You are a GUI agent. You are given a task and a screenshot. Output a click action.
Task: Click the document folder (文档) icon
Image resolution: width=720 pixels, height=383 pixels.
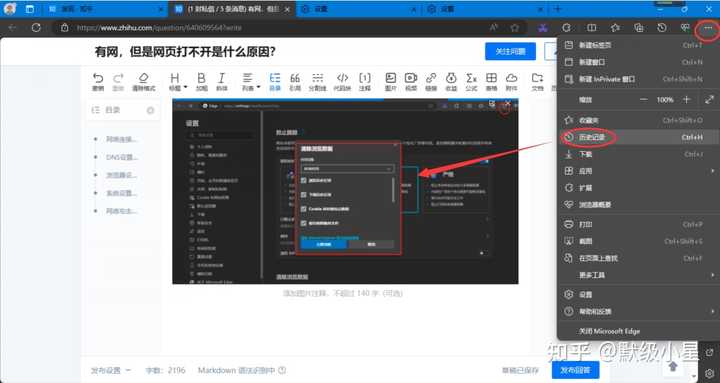click(x=537, y=82)
